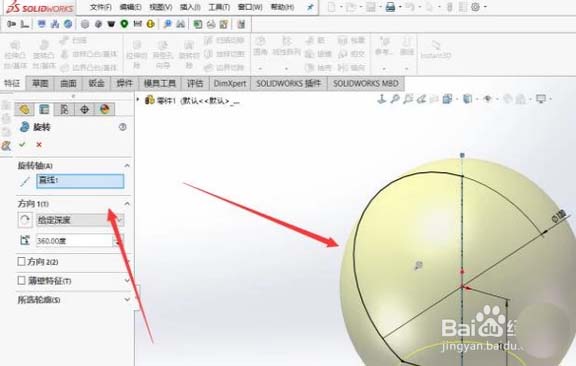Switch to the SOLIDWORKS MBD tab
Viewport: 576px width, 366px height.
(x=366, y=83)
